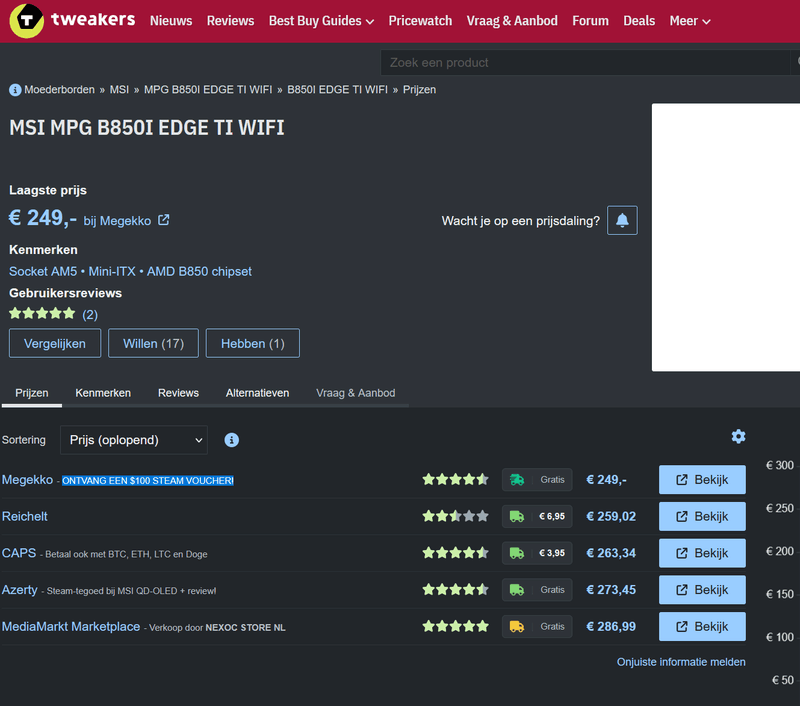Open the MediaMarkt Marketplace shop link
800x706 pixels.
click(x=71, y=626)
